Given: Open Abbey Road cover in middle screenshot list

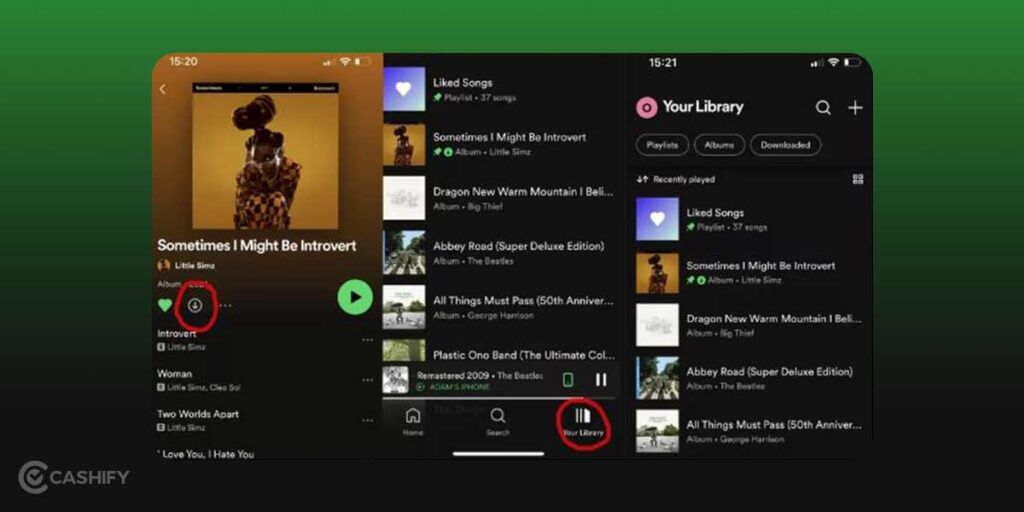Looking at the screenshot, I should coord(404,252).
